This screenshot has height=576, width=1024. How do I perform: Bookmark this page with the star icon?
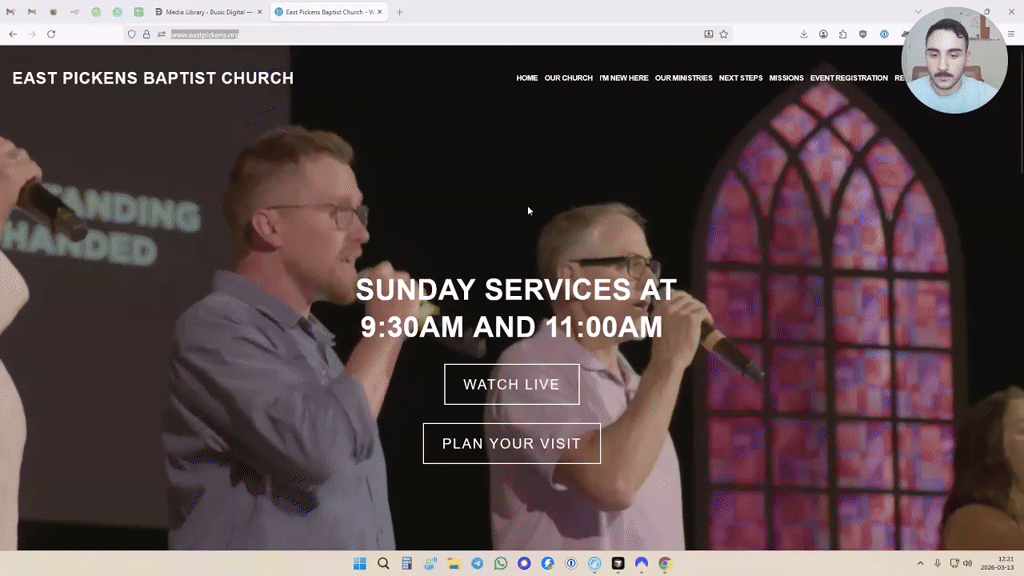coord(724,34)
